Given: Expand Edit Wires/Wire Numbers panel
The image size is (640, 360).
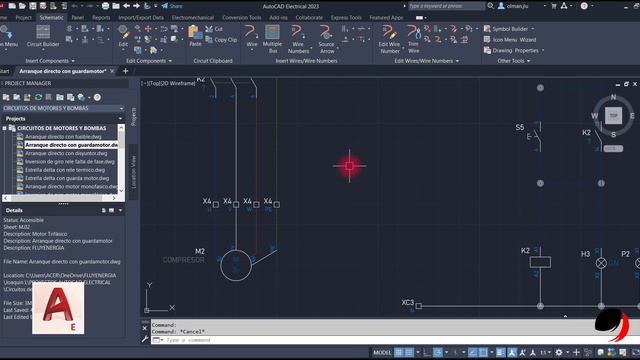Looking at the screenshot, I should 427,61.
